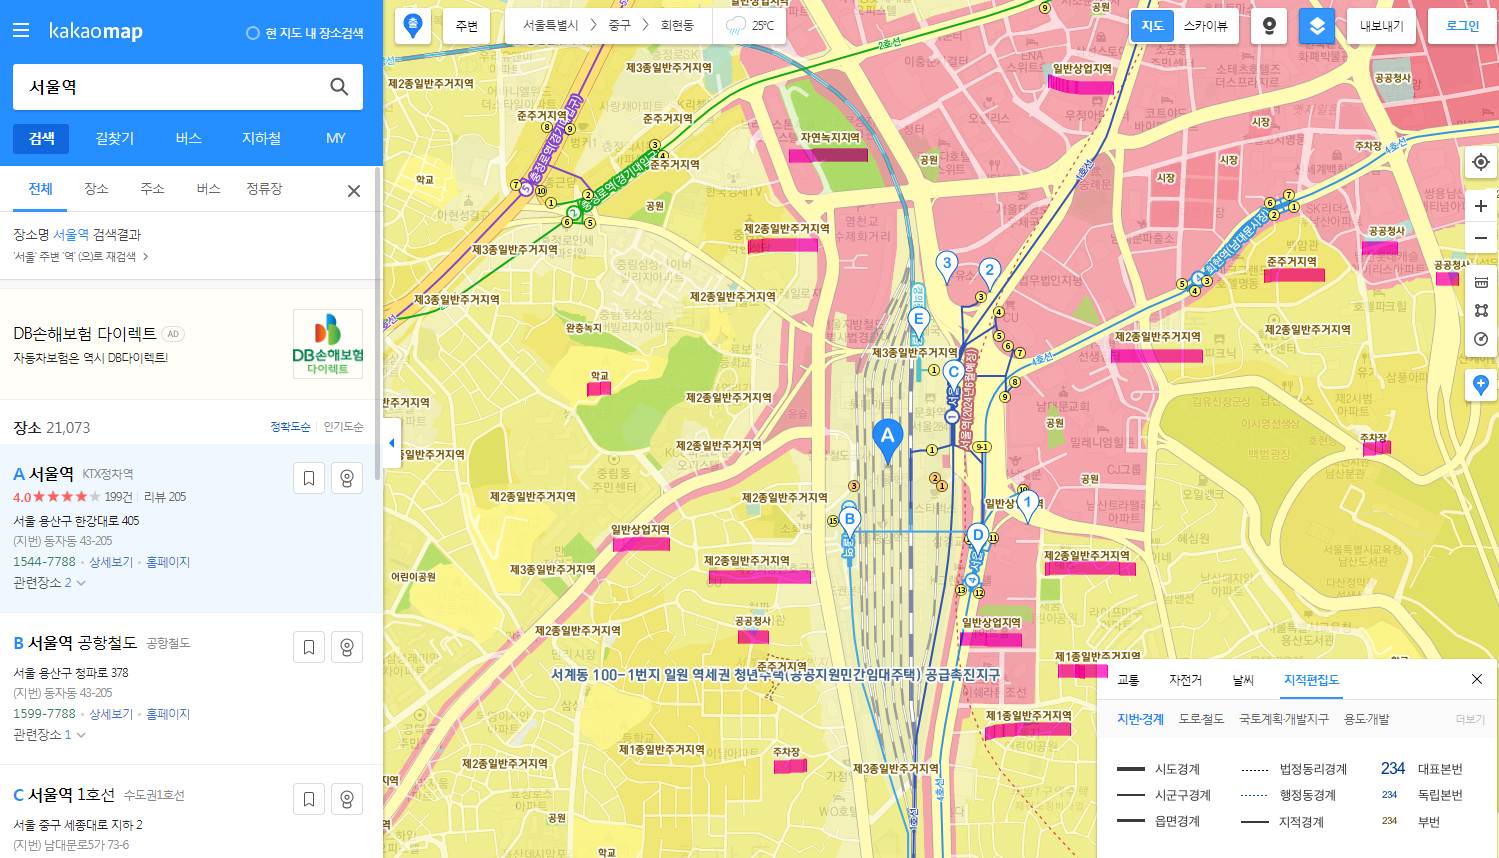Toggle the map layers button
This screenshot has width=1499, height=858.
click(1317, 26)
